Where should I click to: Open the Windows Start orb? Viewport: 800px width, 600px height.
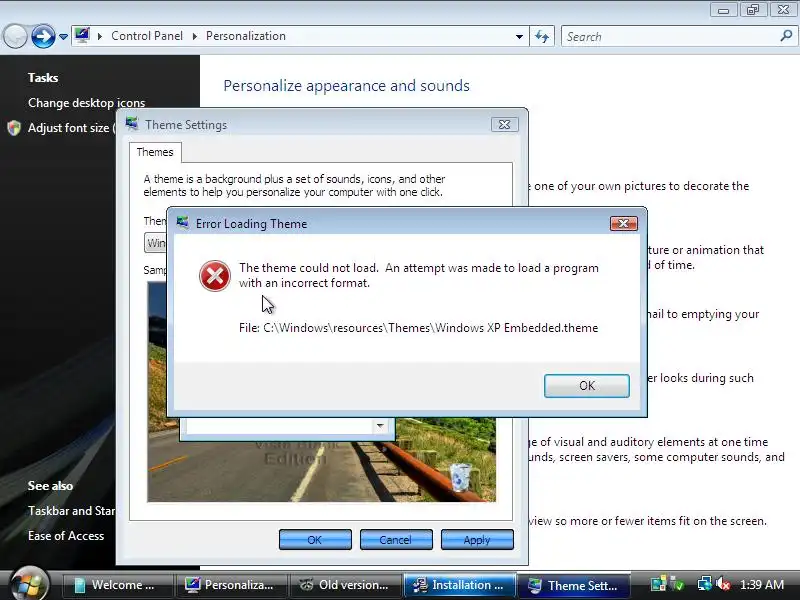[29, 584]
